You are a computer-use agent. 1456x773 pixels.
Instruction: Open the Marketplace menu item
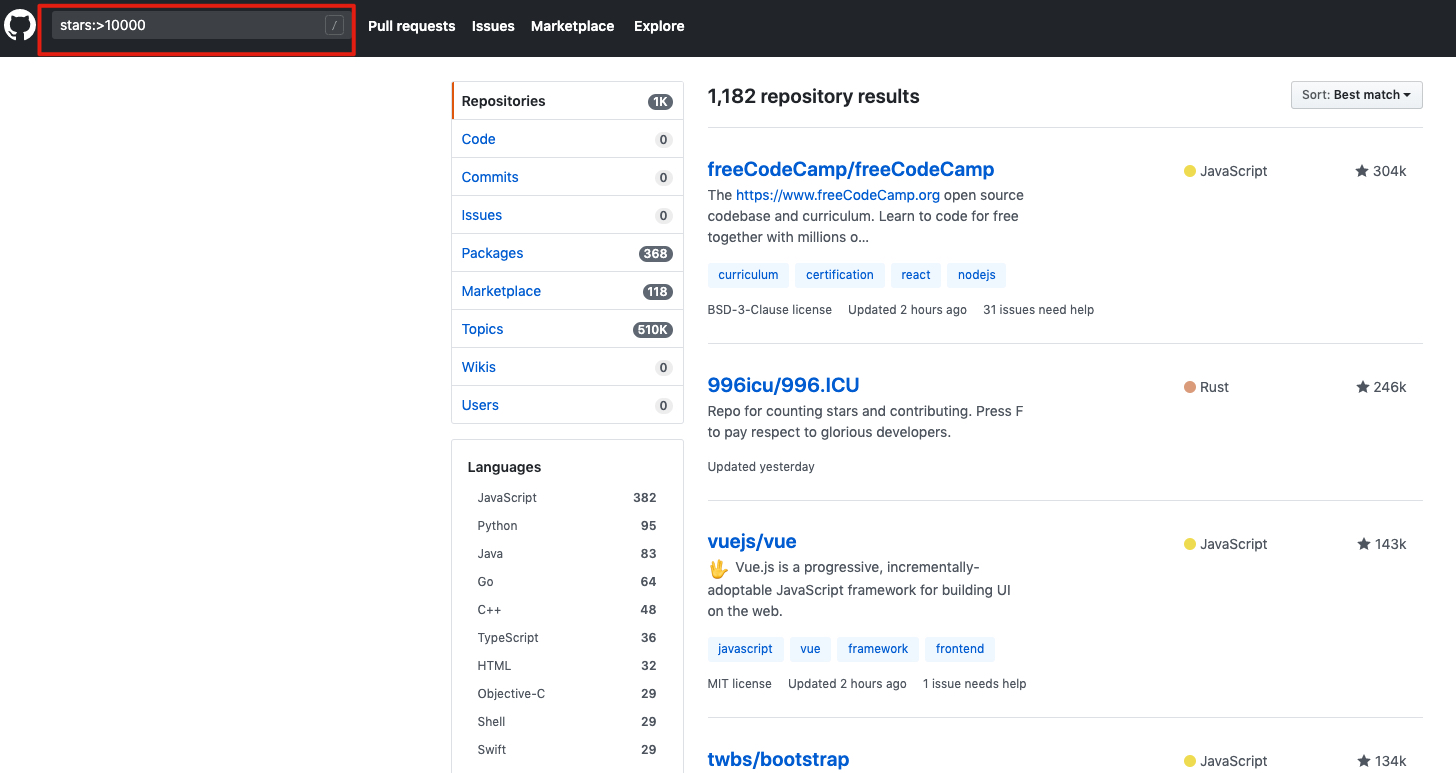click(572, 26)
